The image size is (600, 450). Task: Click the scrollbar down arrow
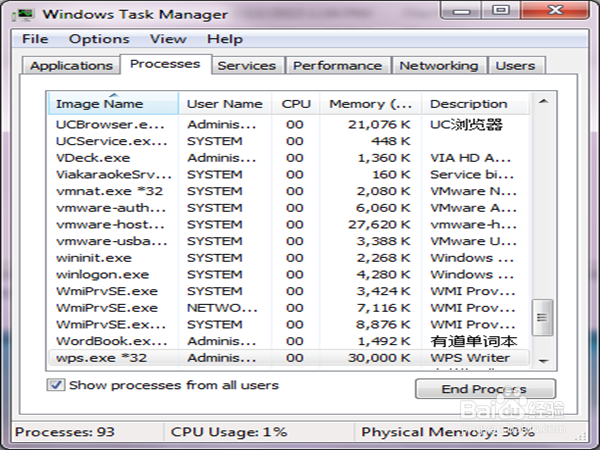click(x=543, y=360)
